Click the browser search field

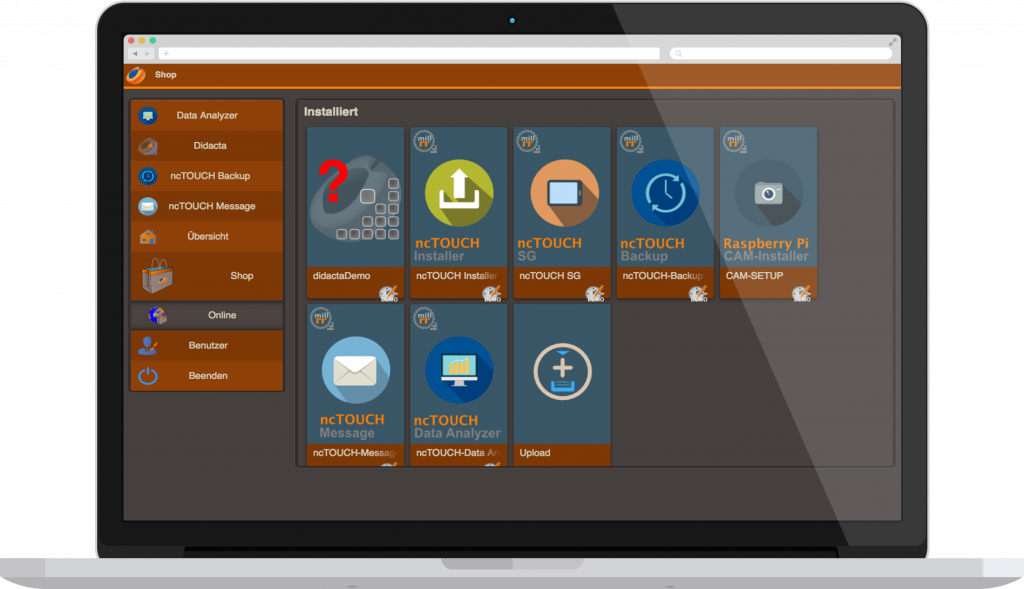tap(781, 54)
